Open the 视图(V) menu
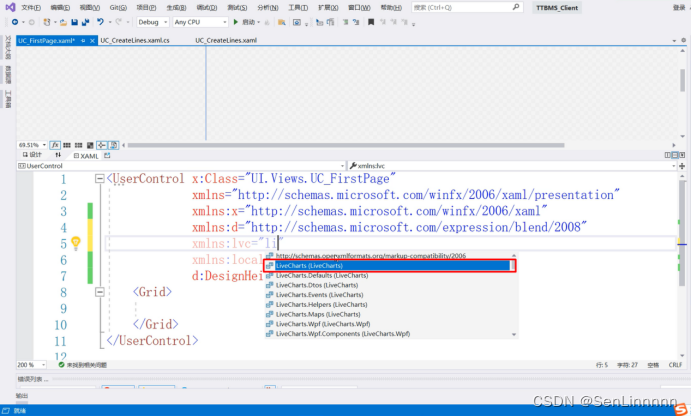The image size is (692, 417). pos(90,8)
